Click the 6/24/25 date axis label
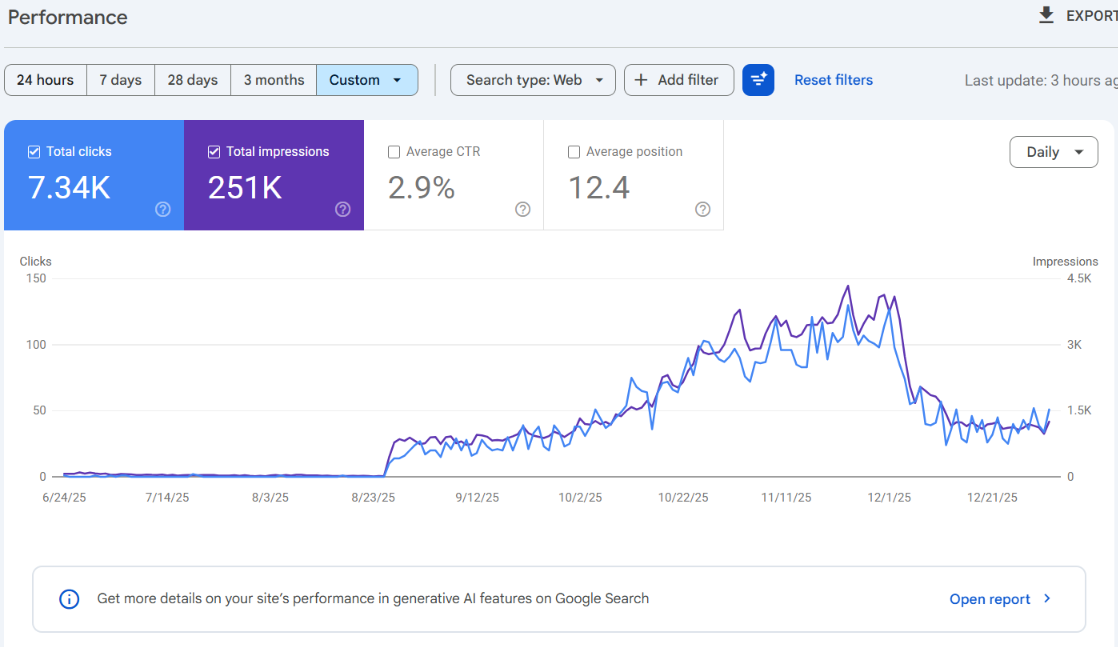 tap(64, 497)
